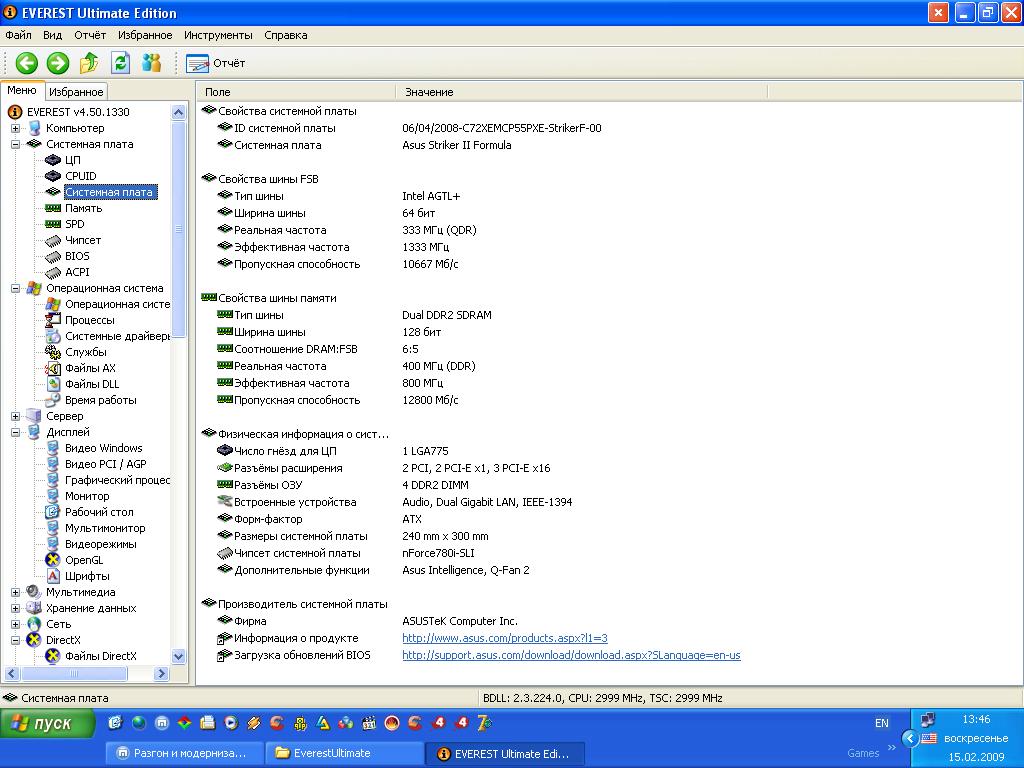Viewport: 1024px width, 768px height.
Task: Expand the Сервер tree node
Action: (16, 416)
